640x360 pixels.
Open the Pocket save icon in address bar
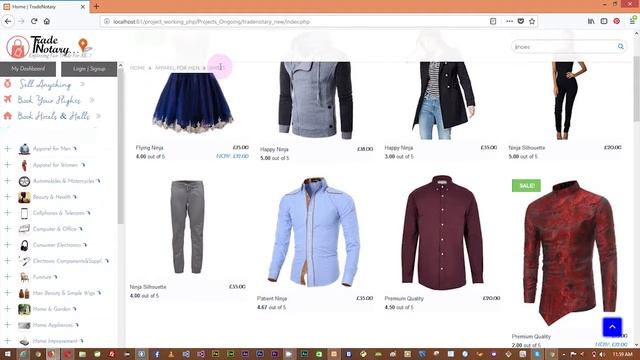click(521, 21)
